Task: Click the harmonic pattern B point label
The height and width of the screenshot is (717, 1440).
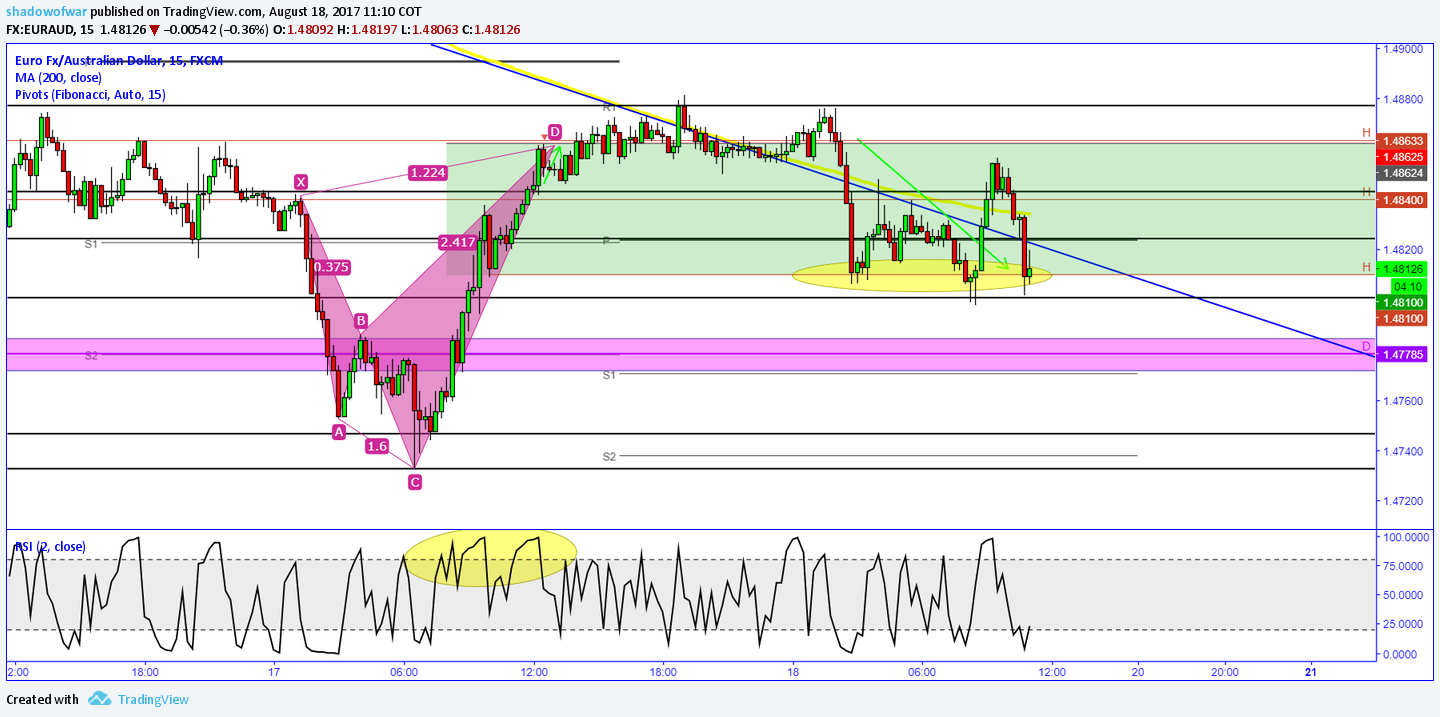Action: (x=361, y=321)
